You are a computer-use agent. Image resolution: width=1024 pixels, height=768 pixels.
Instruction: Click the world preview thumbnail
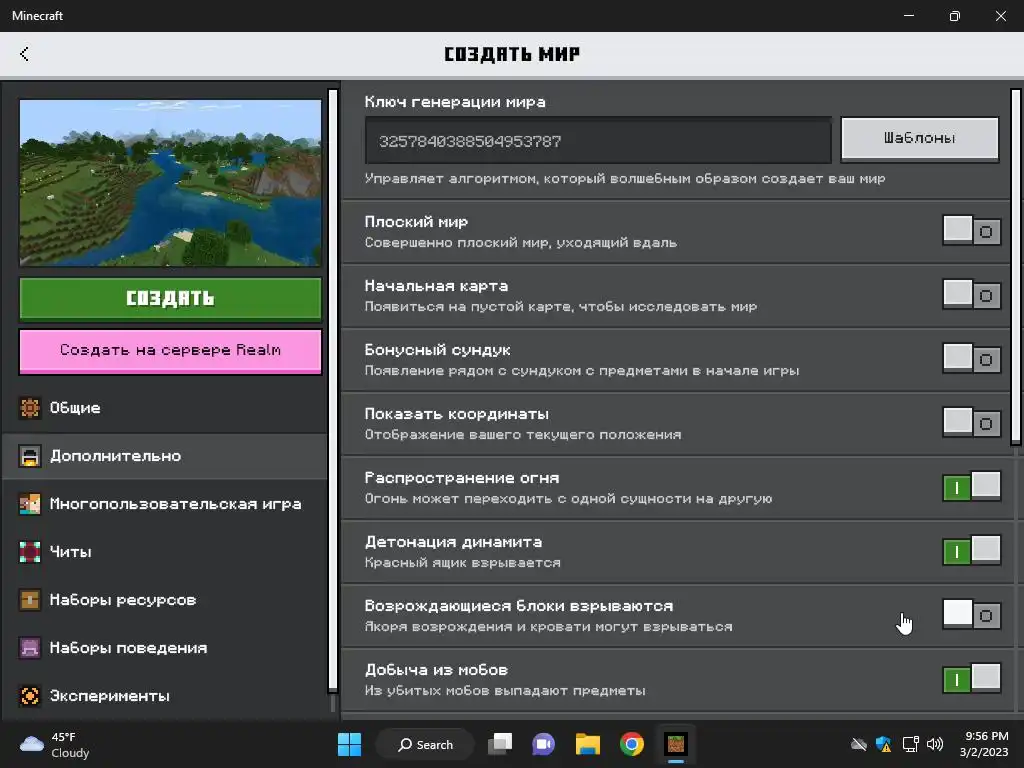coord(170,183)
